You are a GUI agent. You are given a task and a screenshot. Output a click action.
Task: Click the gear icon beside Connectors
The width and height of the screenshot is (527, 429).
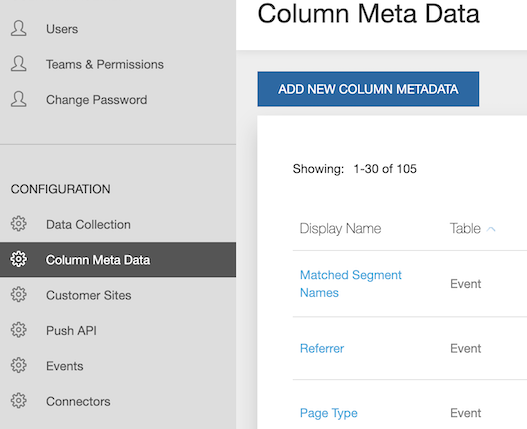(18, 401)
